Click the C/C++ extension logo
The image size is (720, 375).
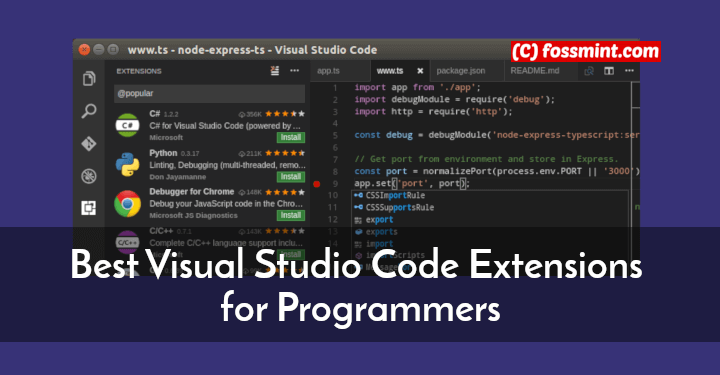pyautogui.click(x=127, y=242)
